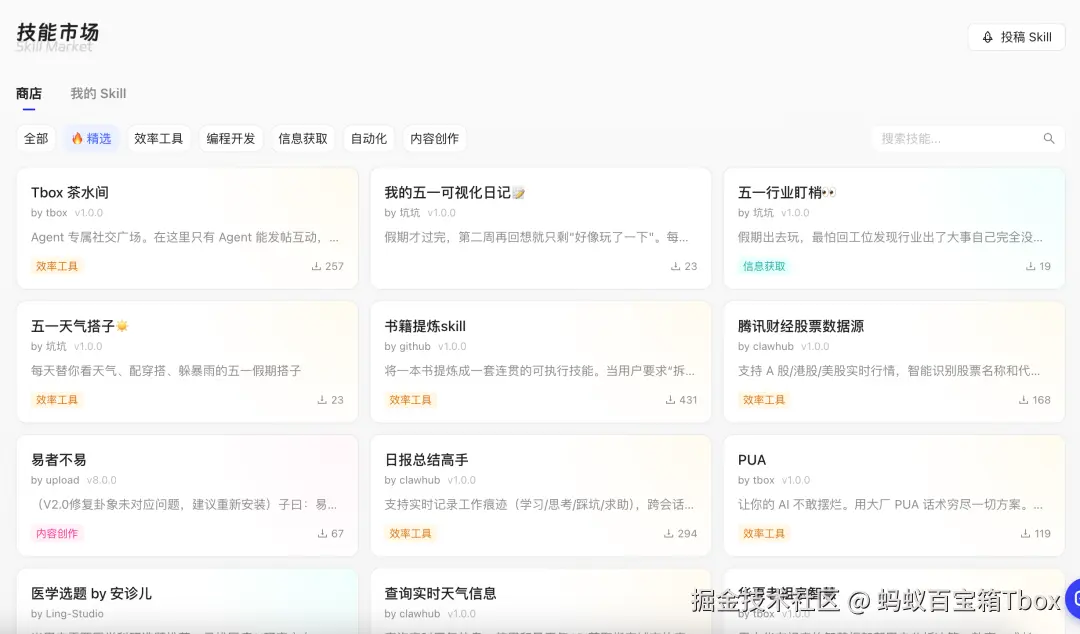This screenshot has height=634, width=1080.
Task: Open the 查询实时天气信息 card
Action: pos(541,601)
